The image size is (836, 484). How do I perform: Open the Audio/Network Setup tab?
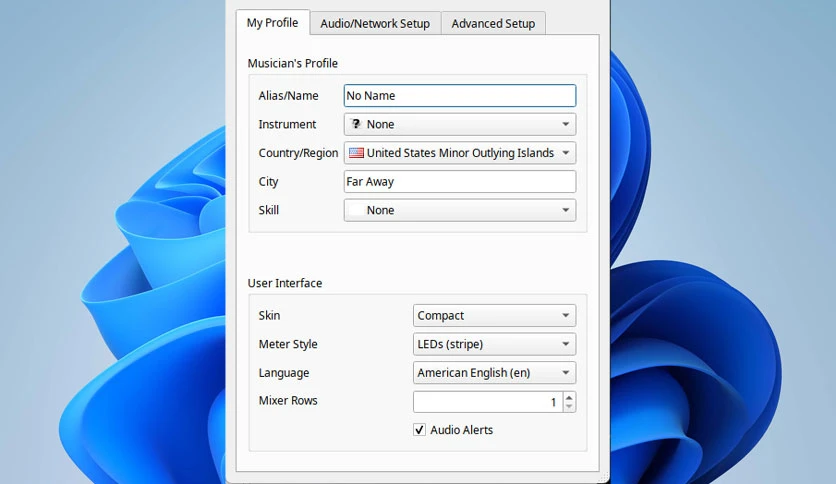tap(375, 23)
